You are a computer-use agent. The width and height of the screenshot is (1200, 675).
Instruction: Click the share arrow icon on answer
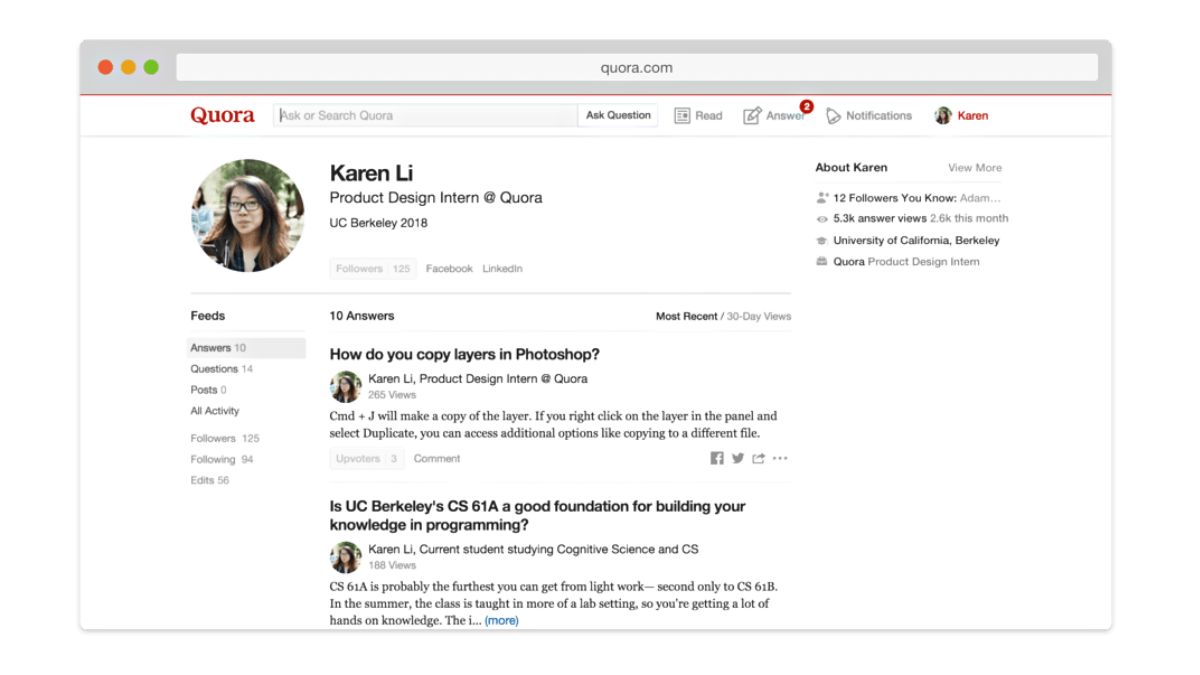(x=759, y=459)
